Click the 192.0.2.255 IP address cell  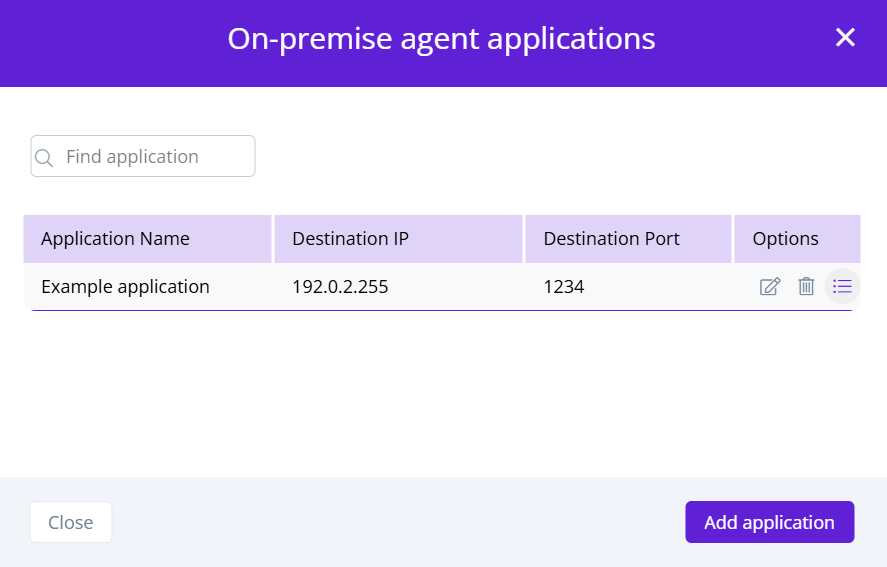click(340, 287)
